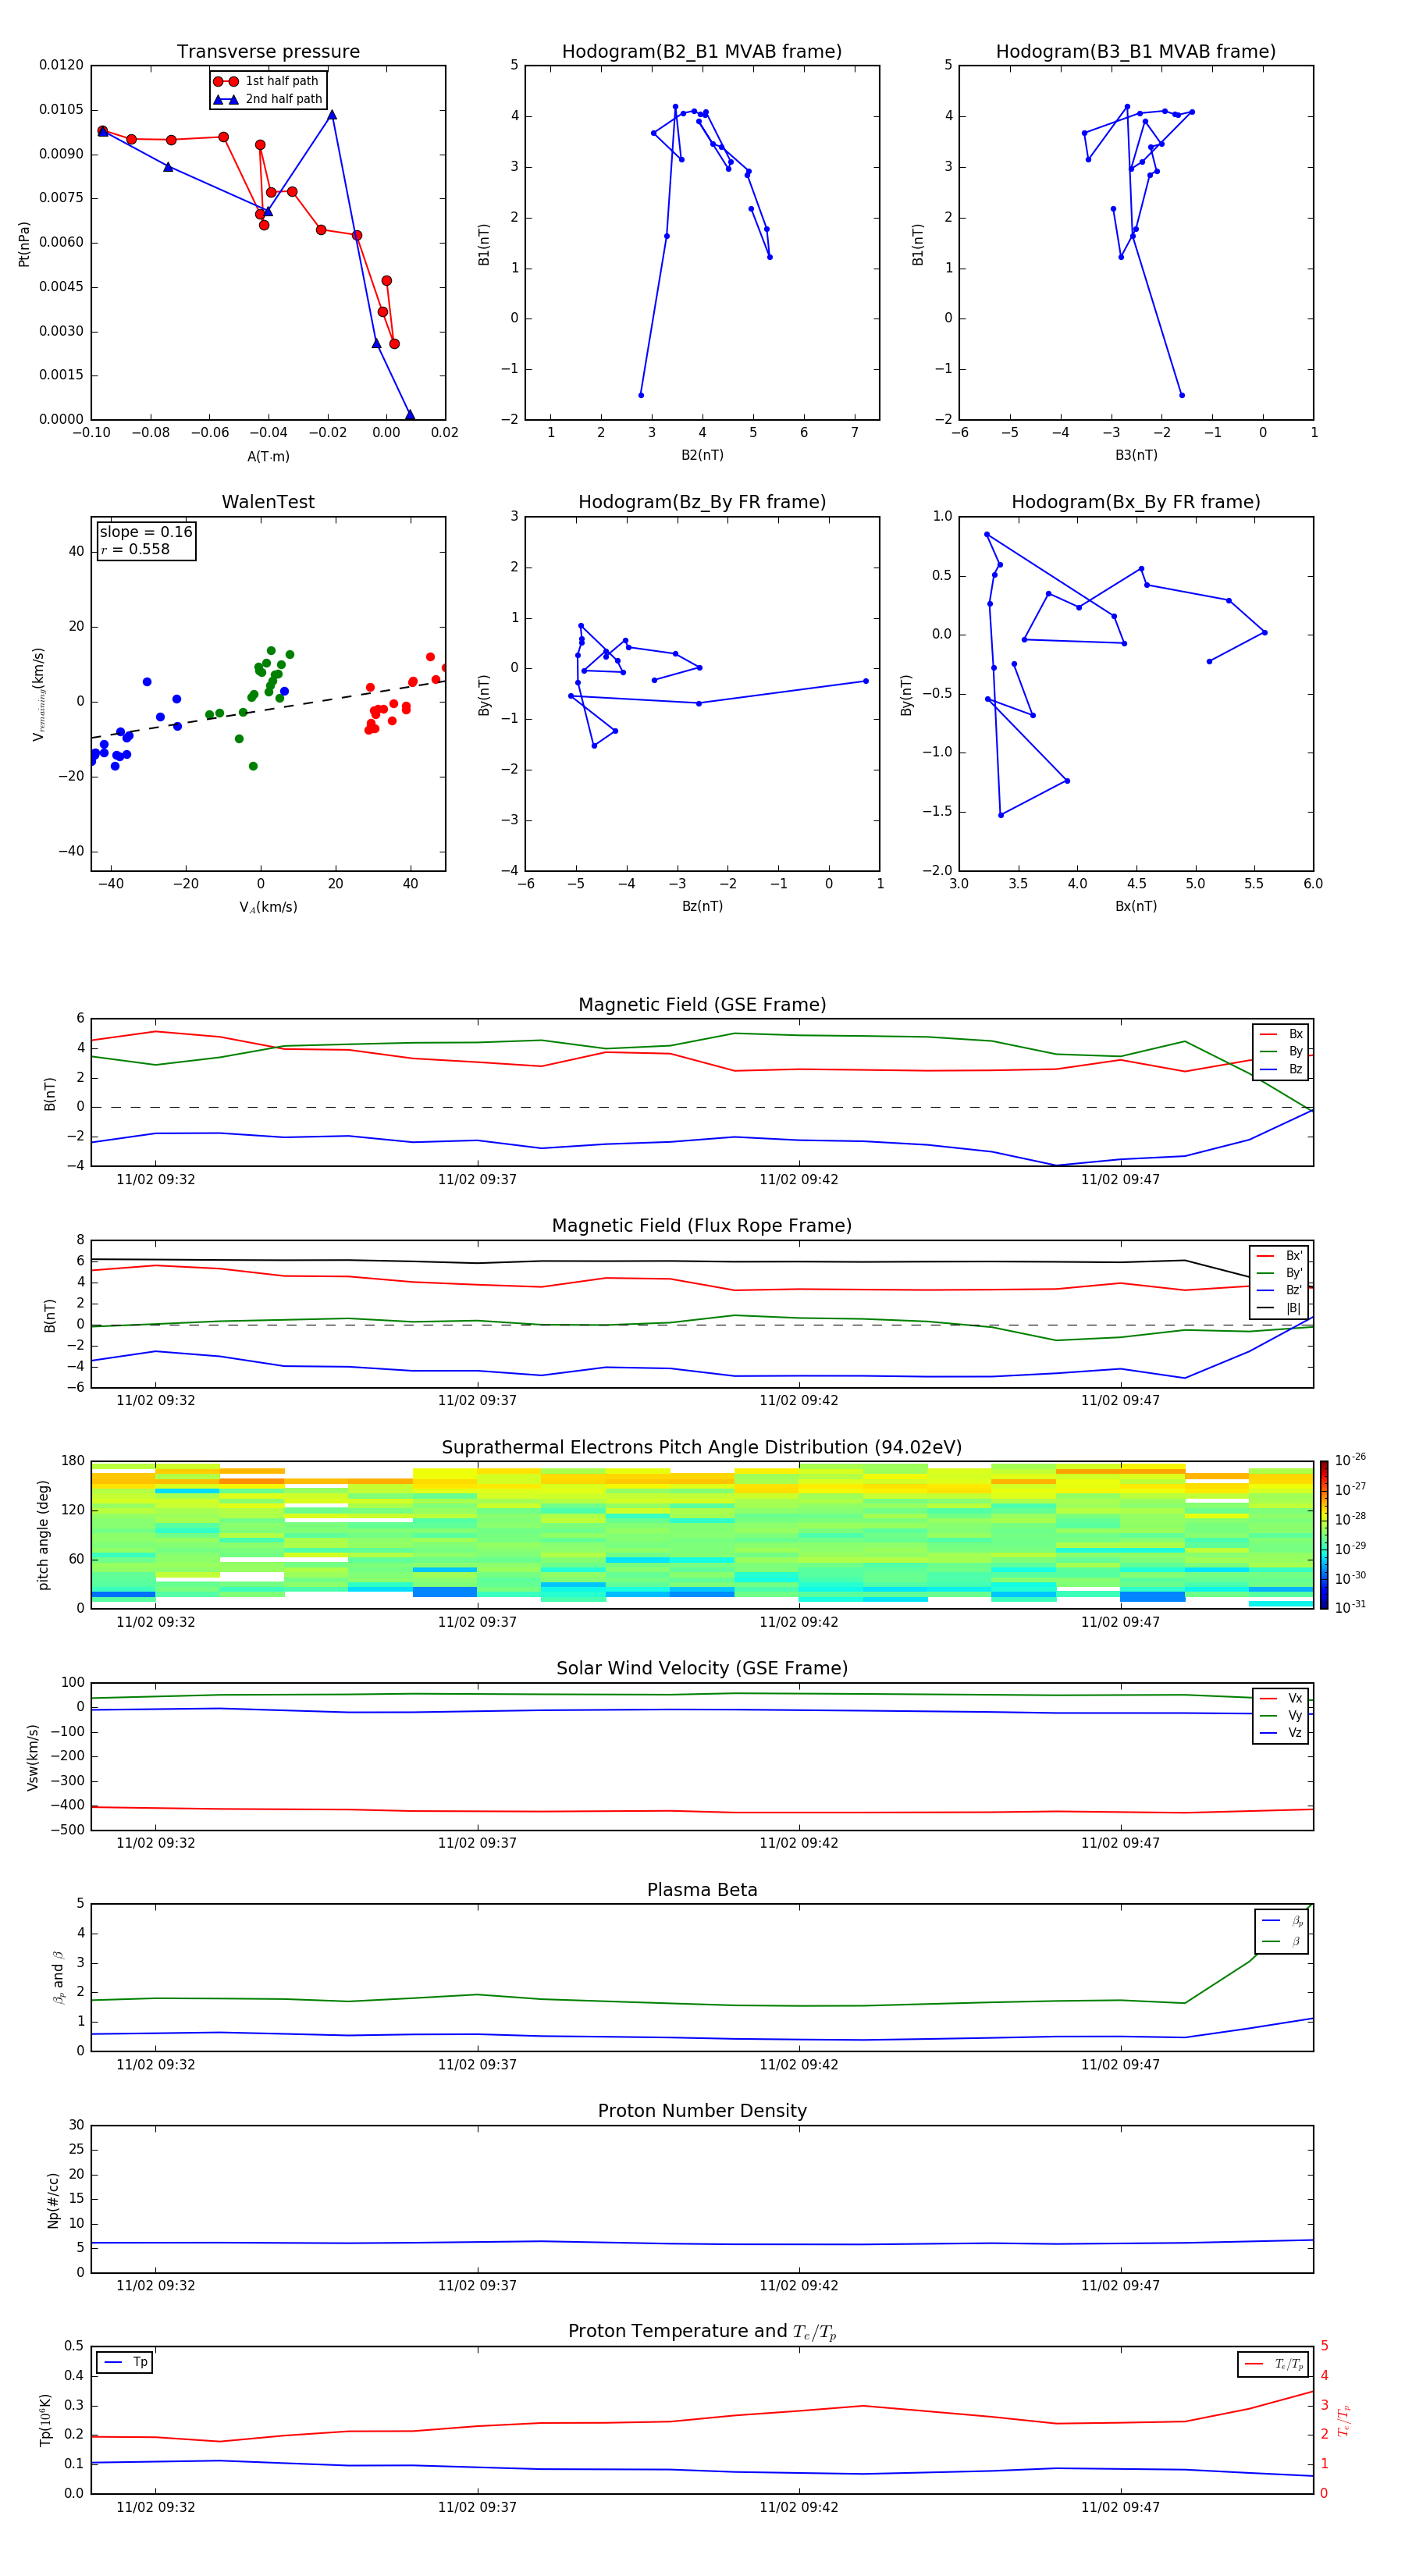Click 'Bx(nT)' x-axis label of hodogram

click(x=1136, y=907)
